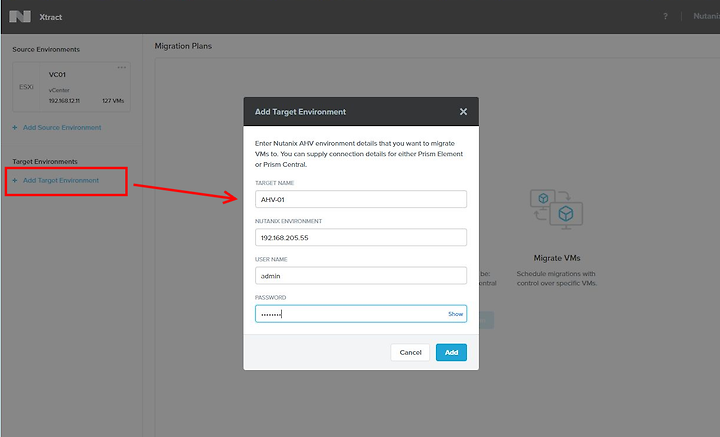Viewport: 720px width, 437px height.
Task: Confirm with the Add button
Action: click(451, 352)
